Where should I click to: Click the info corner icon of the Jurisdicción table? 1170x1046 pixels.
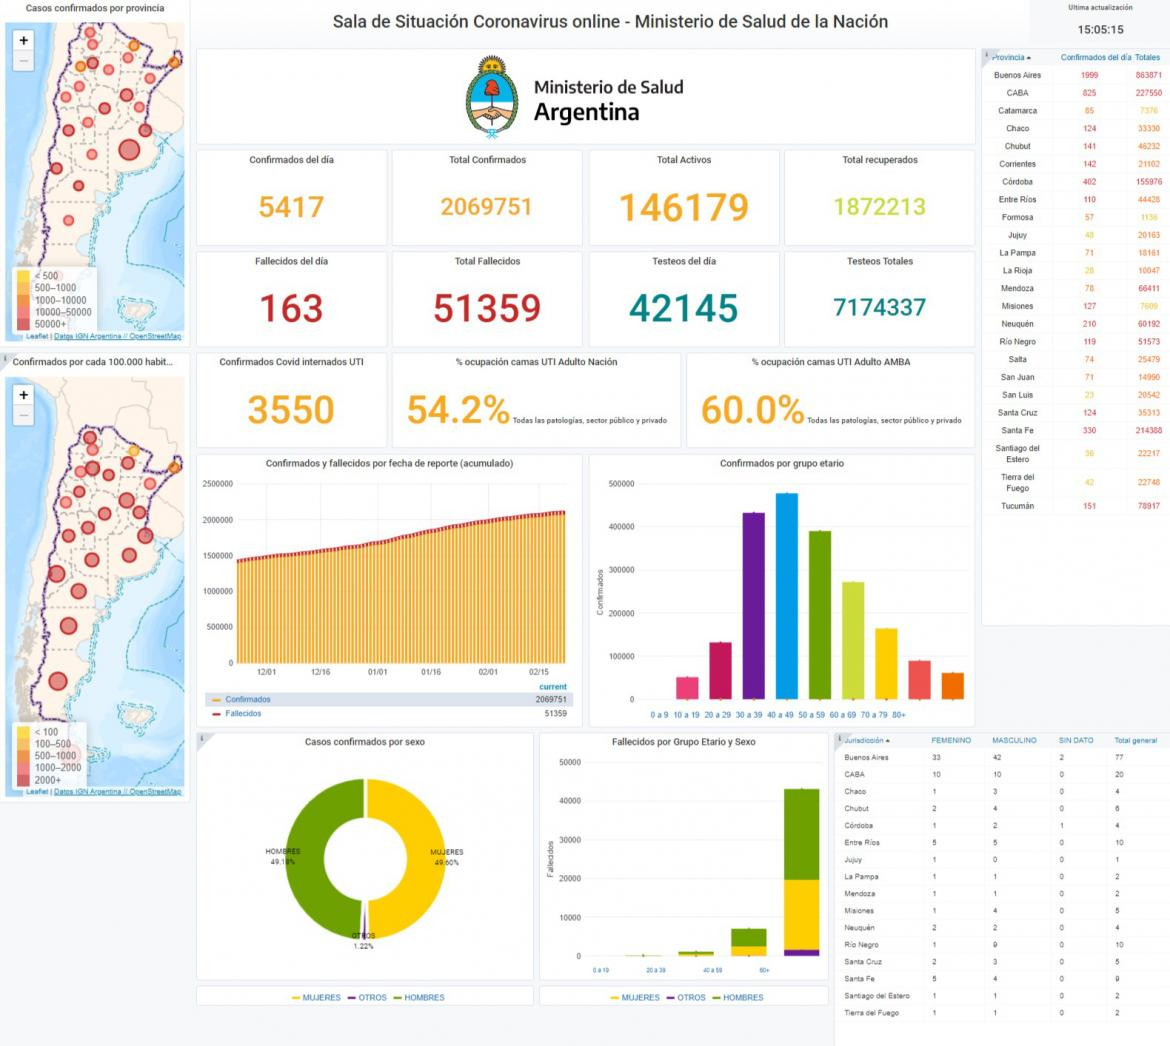tap(839, 738)
